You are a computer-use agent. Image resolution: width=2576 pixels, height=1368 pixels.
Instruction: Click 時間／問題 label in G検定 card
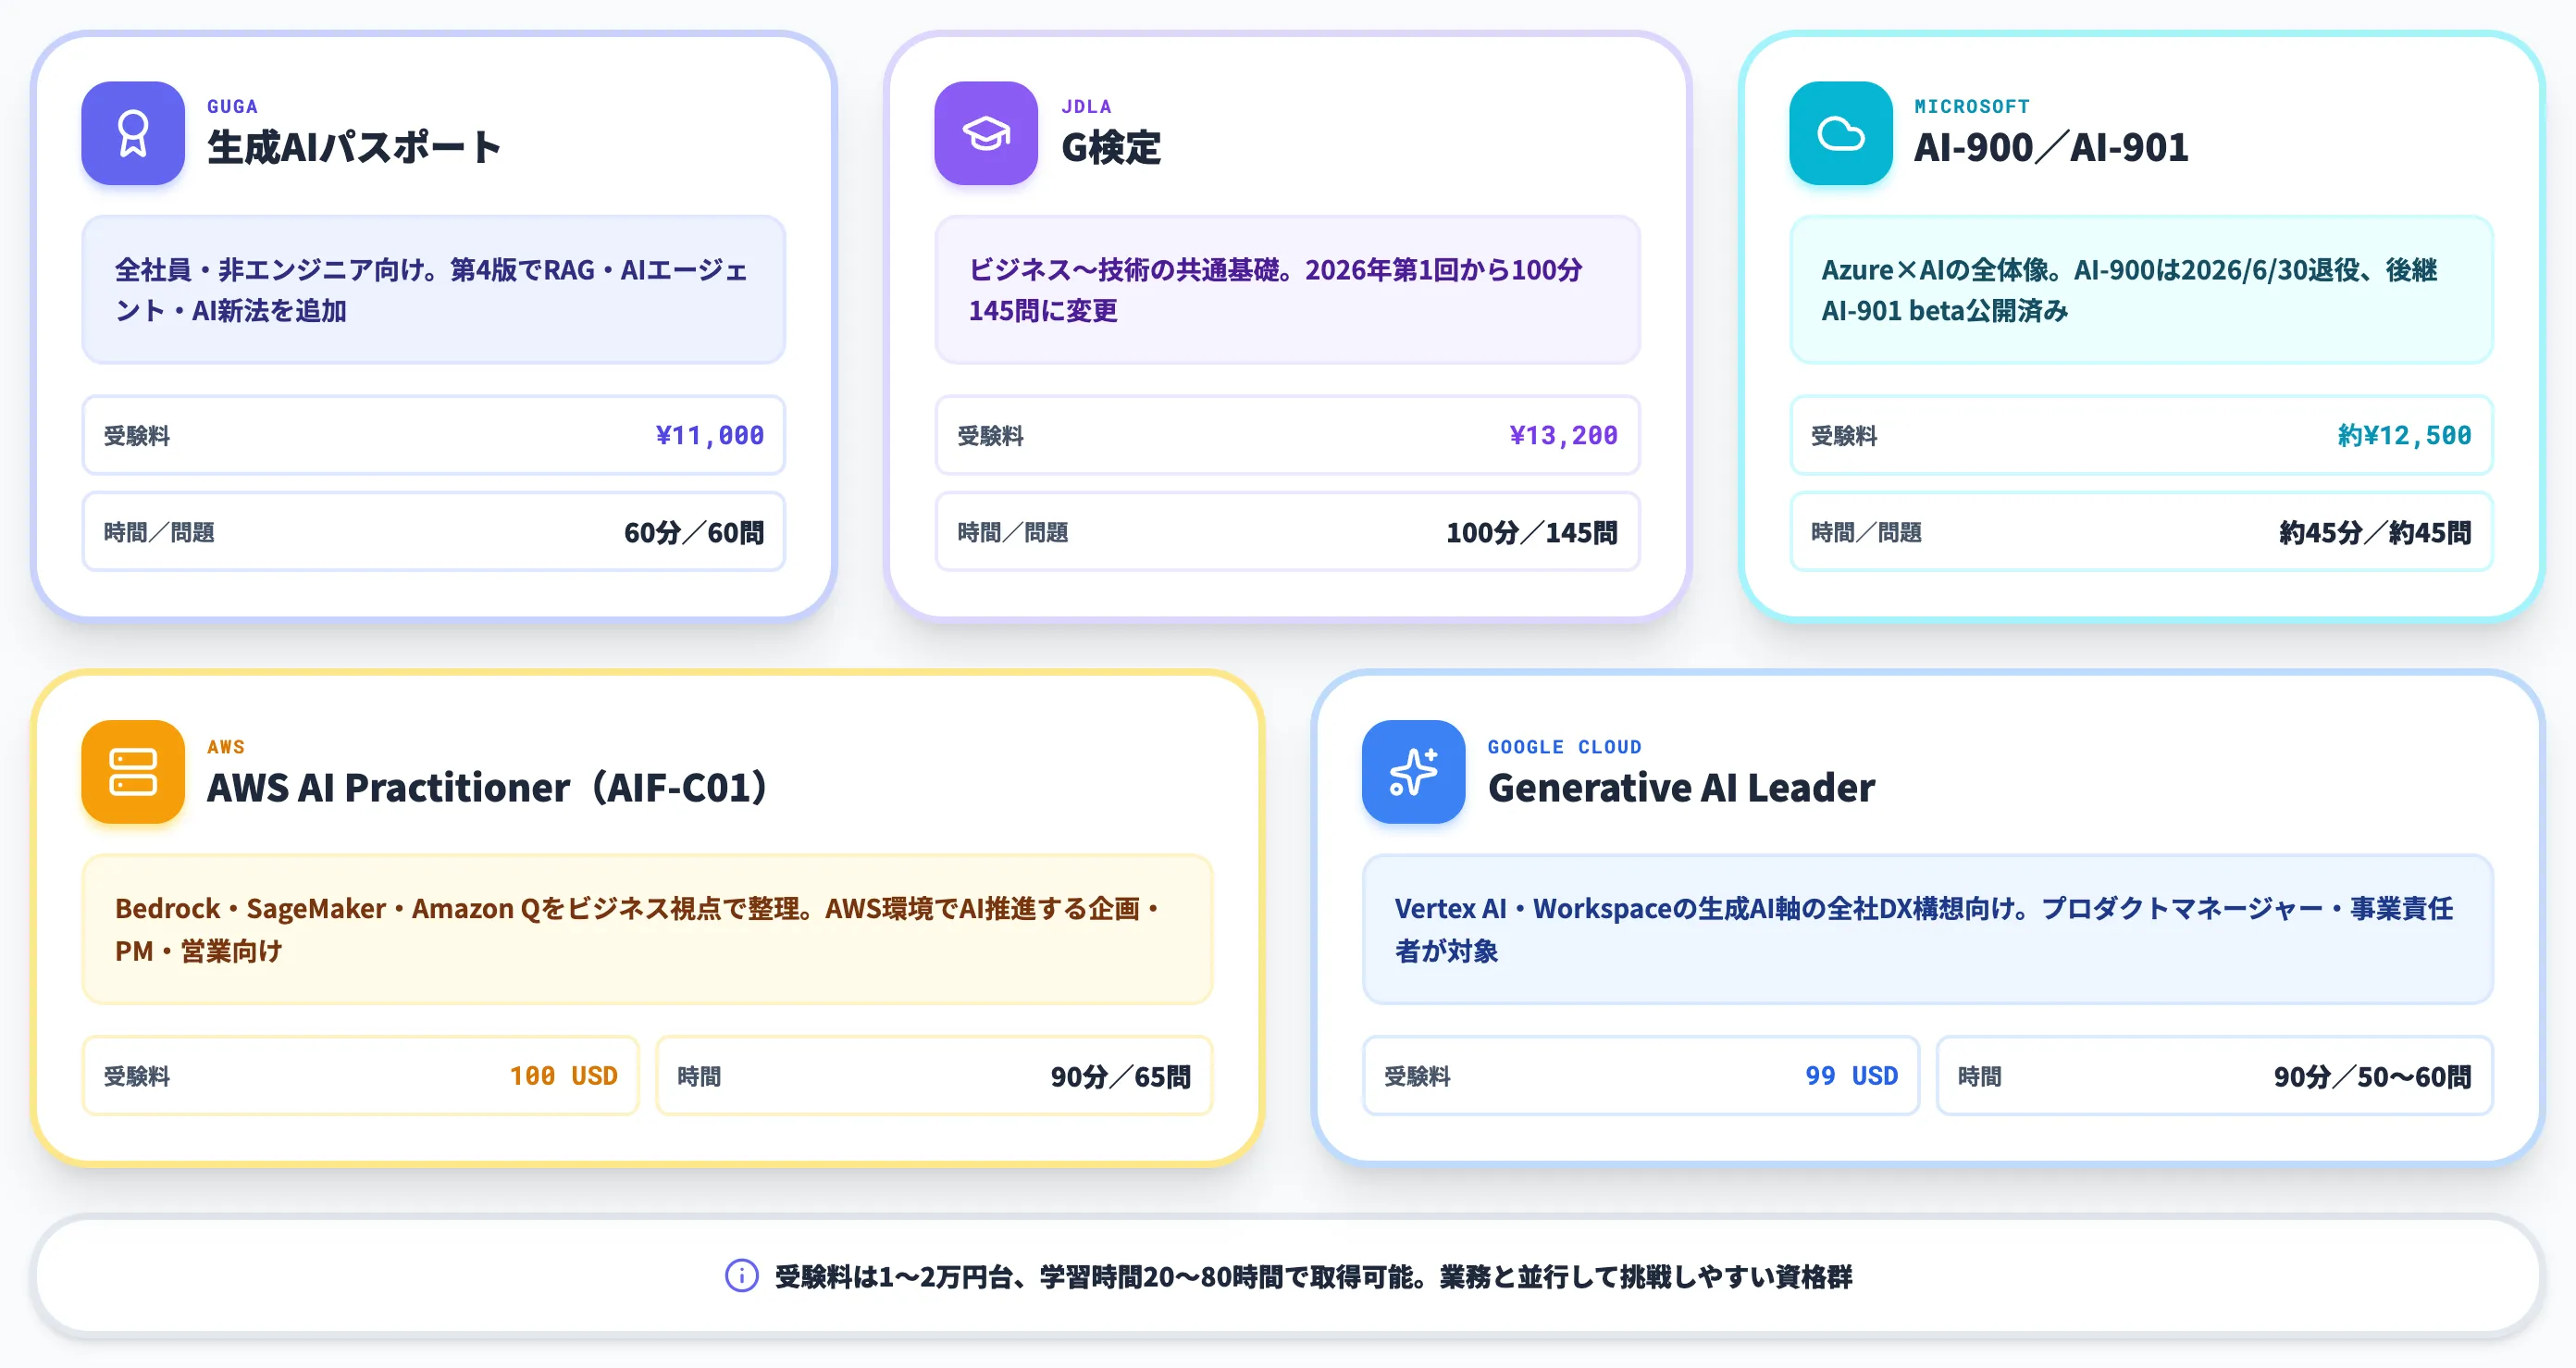point(1013,533)
